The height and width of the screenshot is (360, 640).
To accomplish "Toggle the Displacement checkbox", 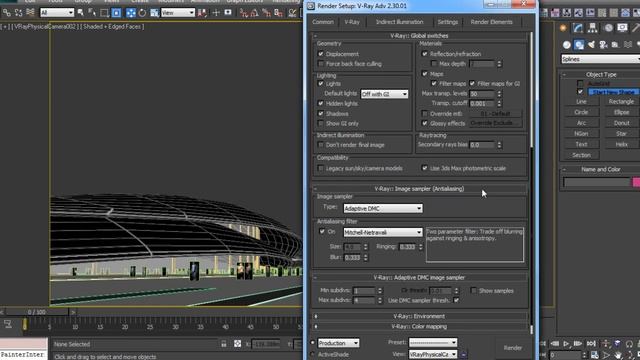I will (321, 54).
